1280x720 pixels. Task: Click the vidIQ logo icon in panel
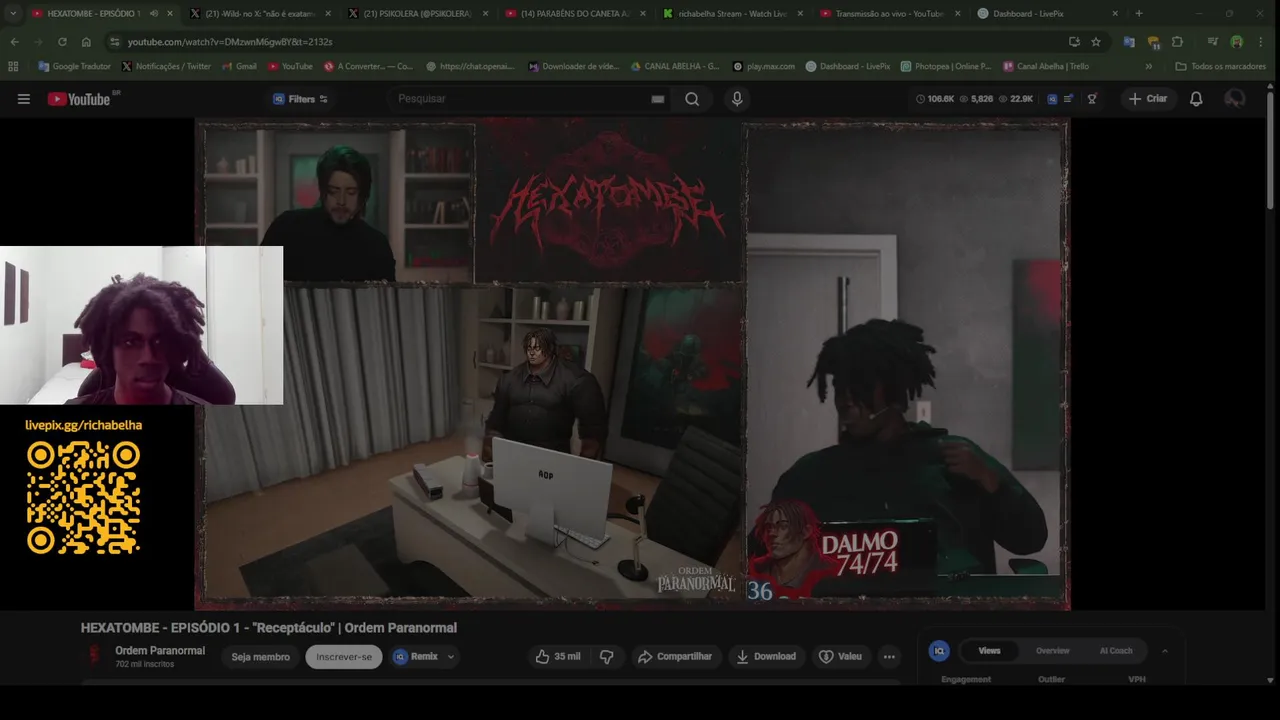(939, 650)
